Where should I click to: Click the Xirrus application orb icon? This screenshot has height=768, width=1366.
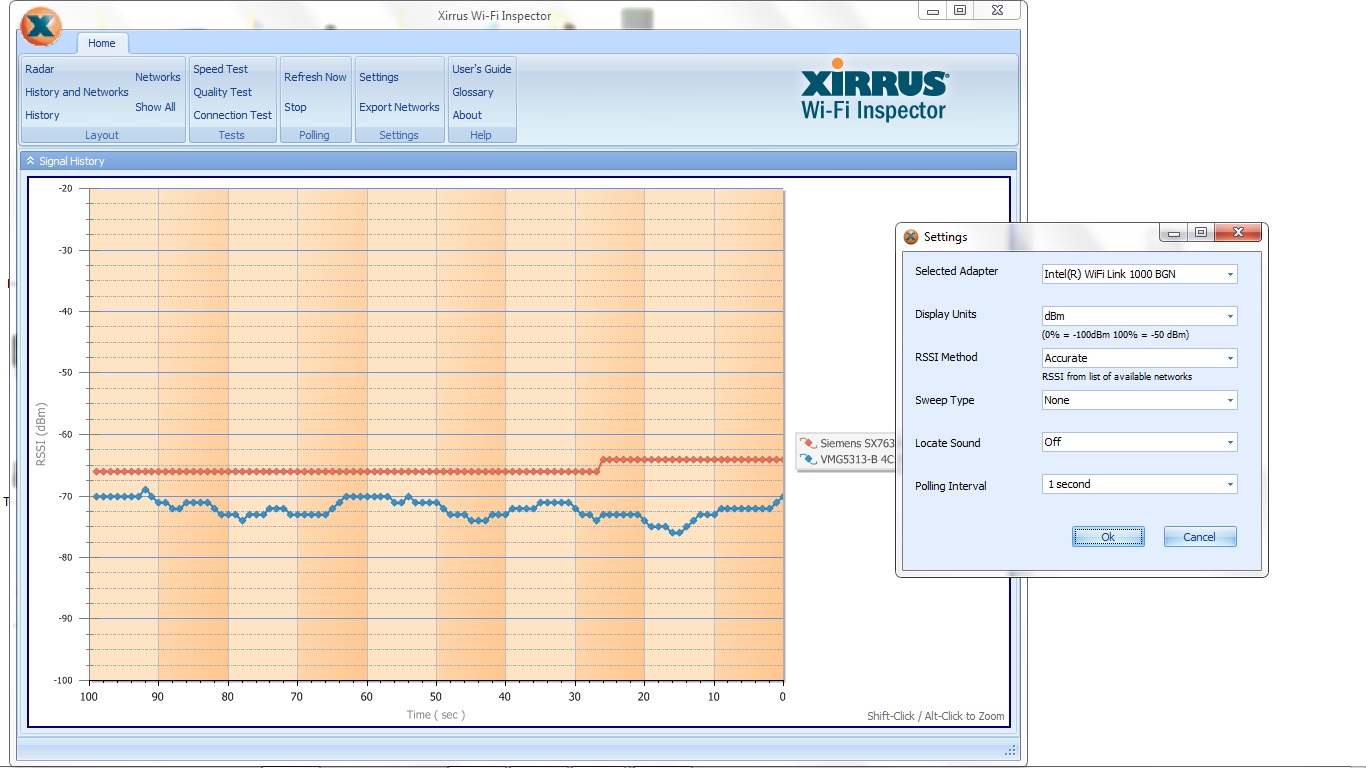point(40,27)
